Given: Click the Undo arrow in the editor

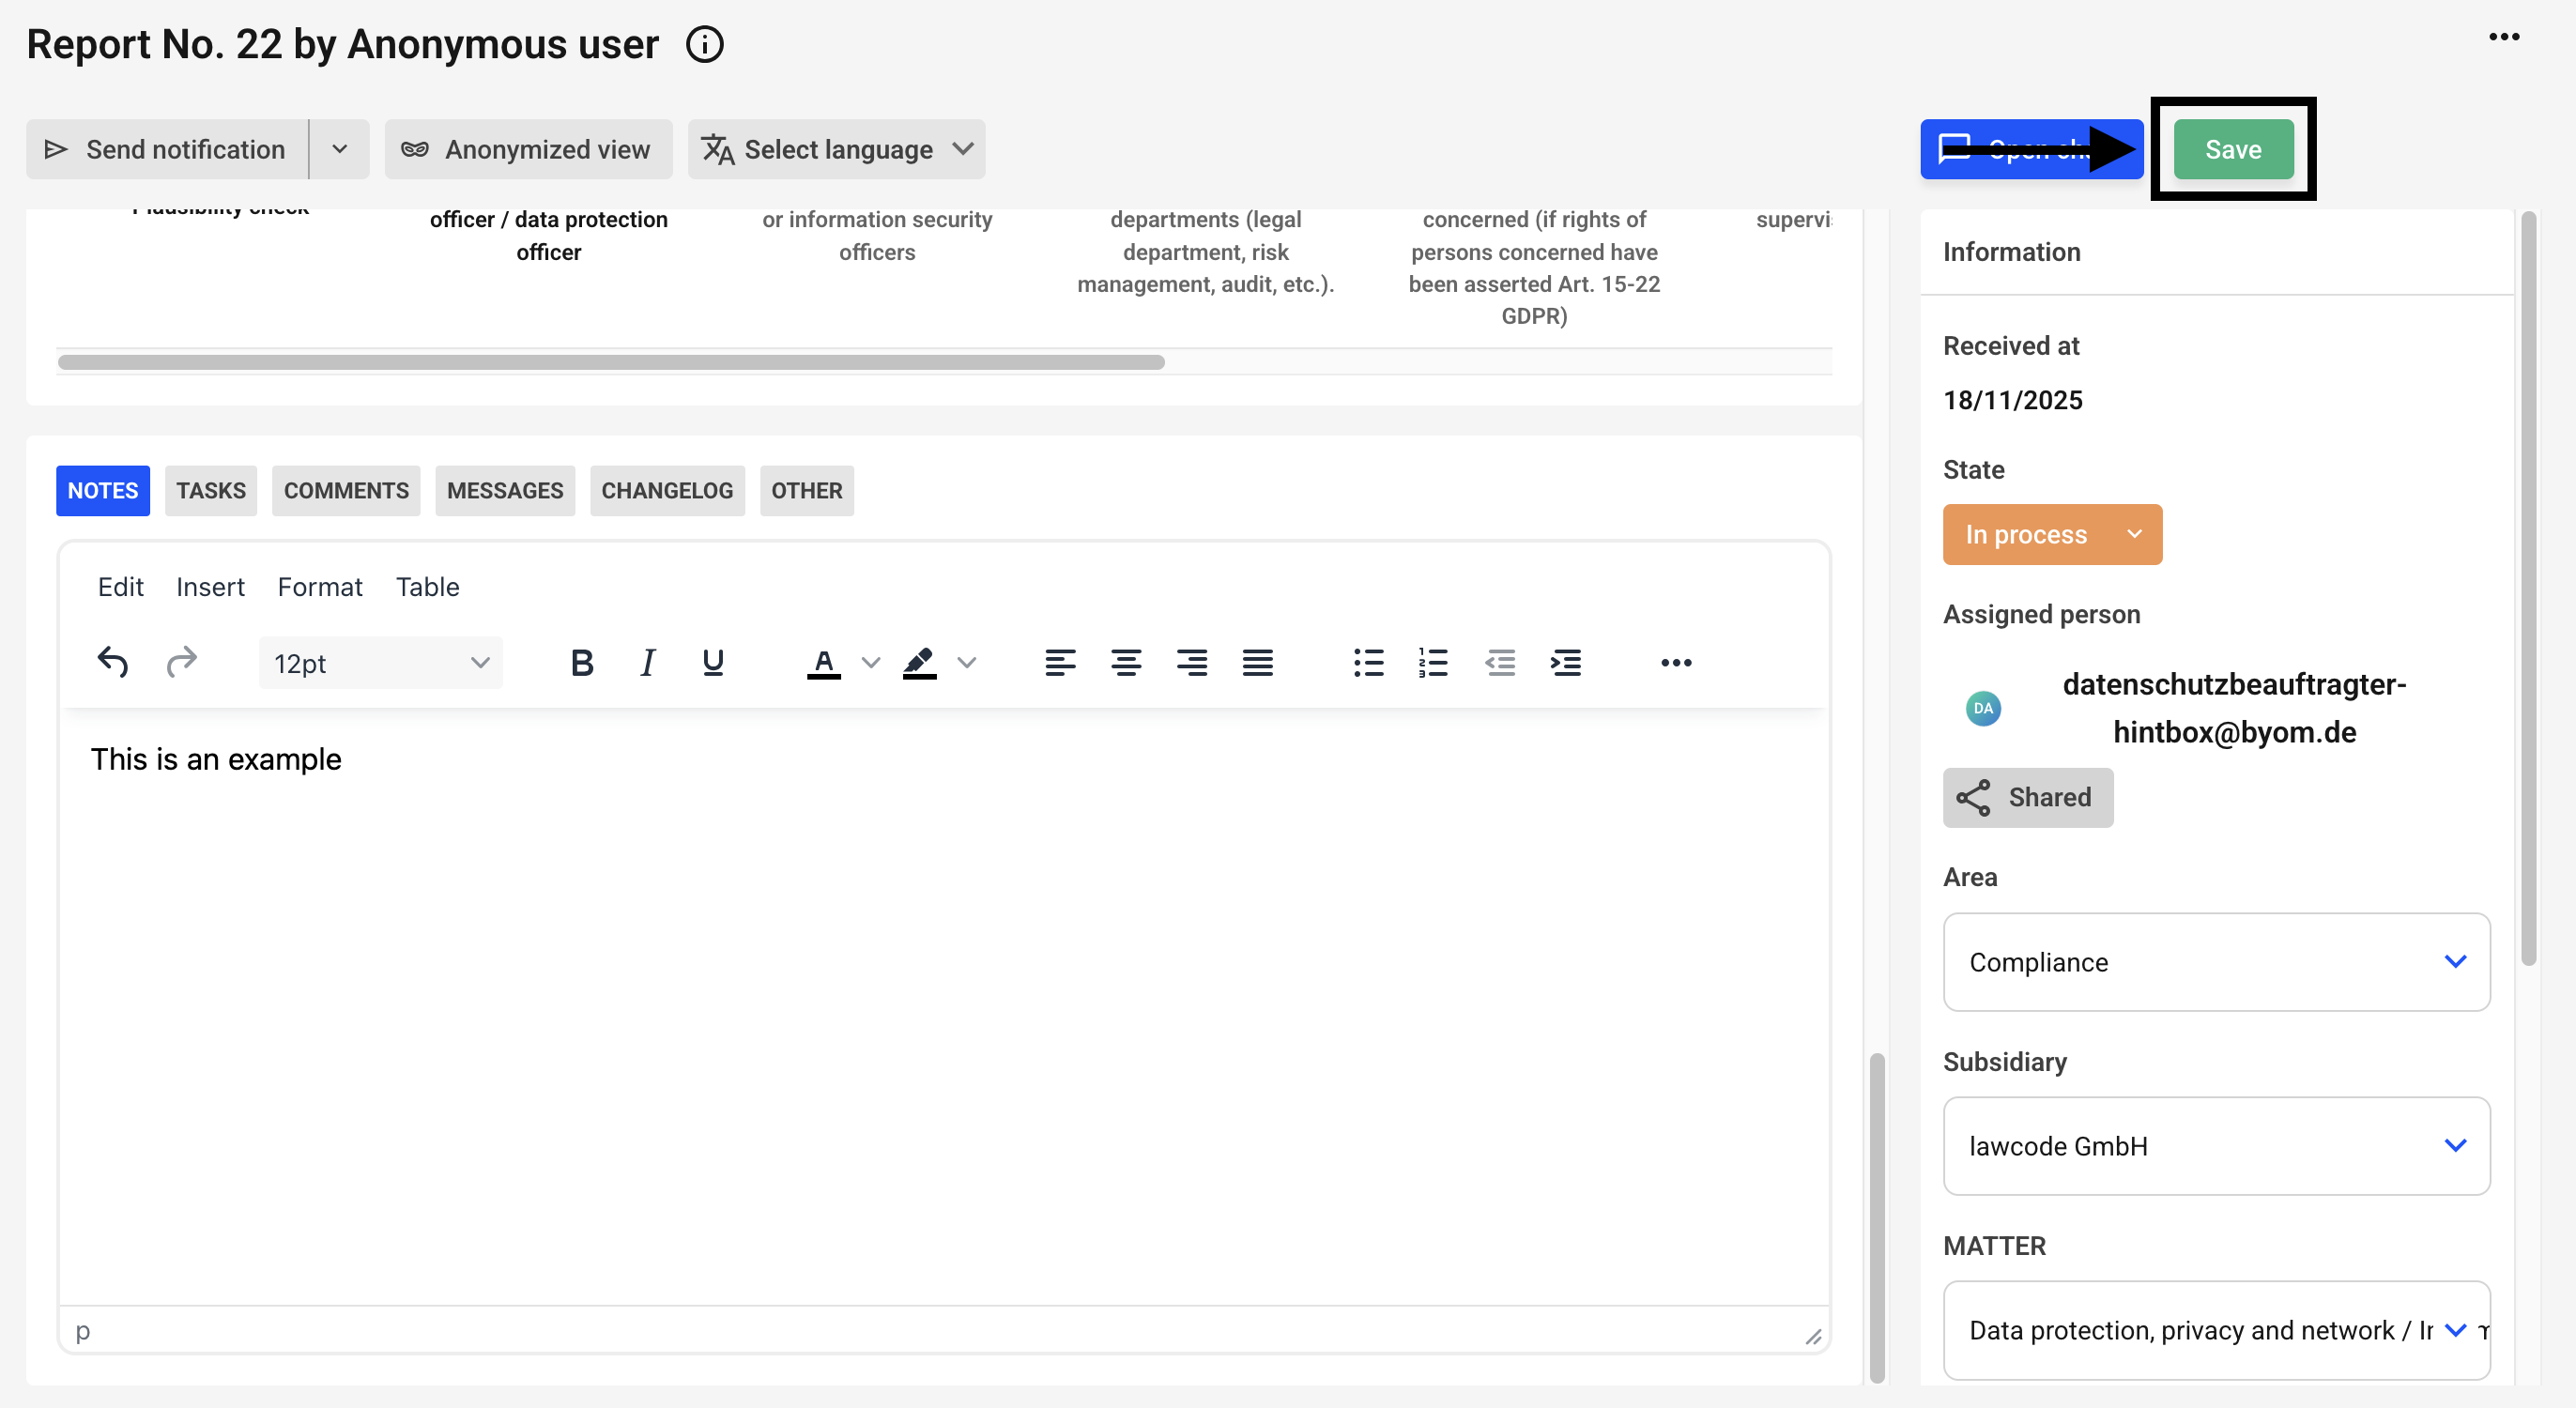Looking at the screenshot, I should click(x=112, y=662).
